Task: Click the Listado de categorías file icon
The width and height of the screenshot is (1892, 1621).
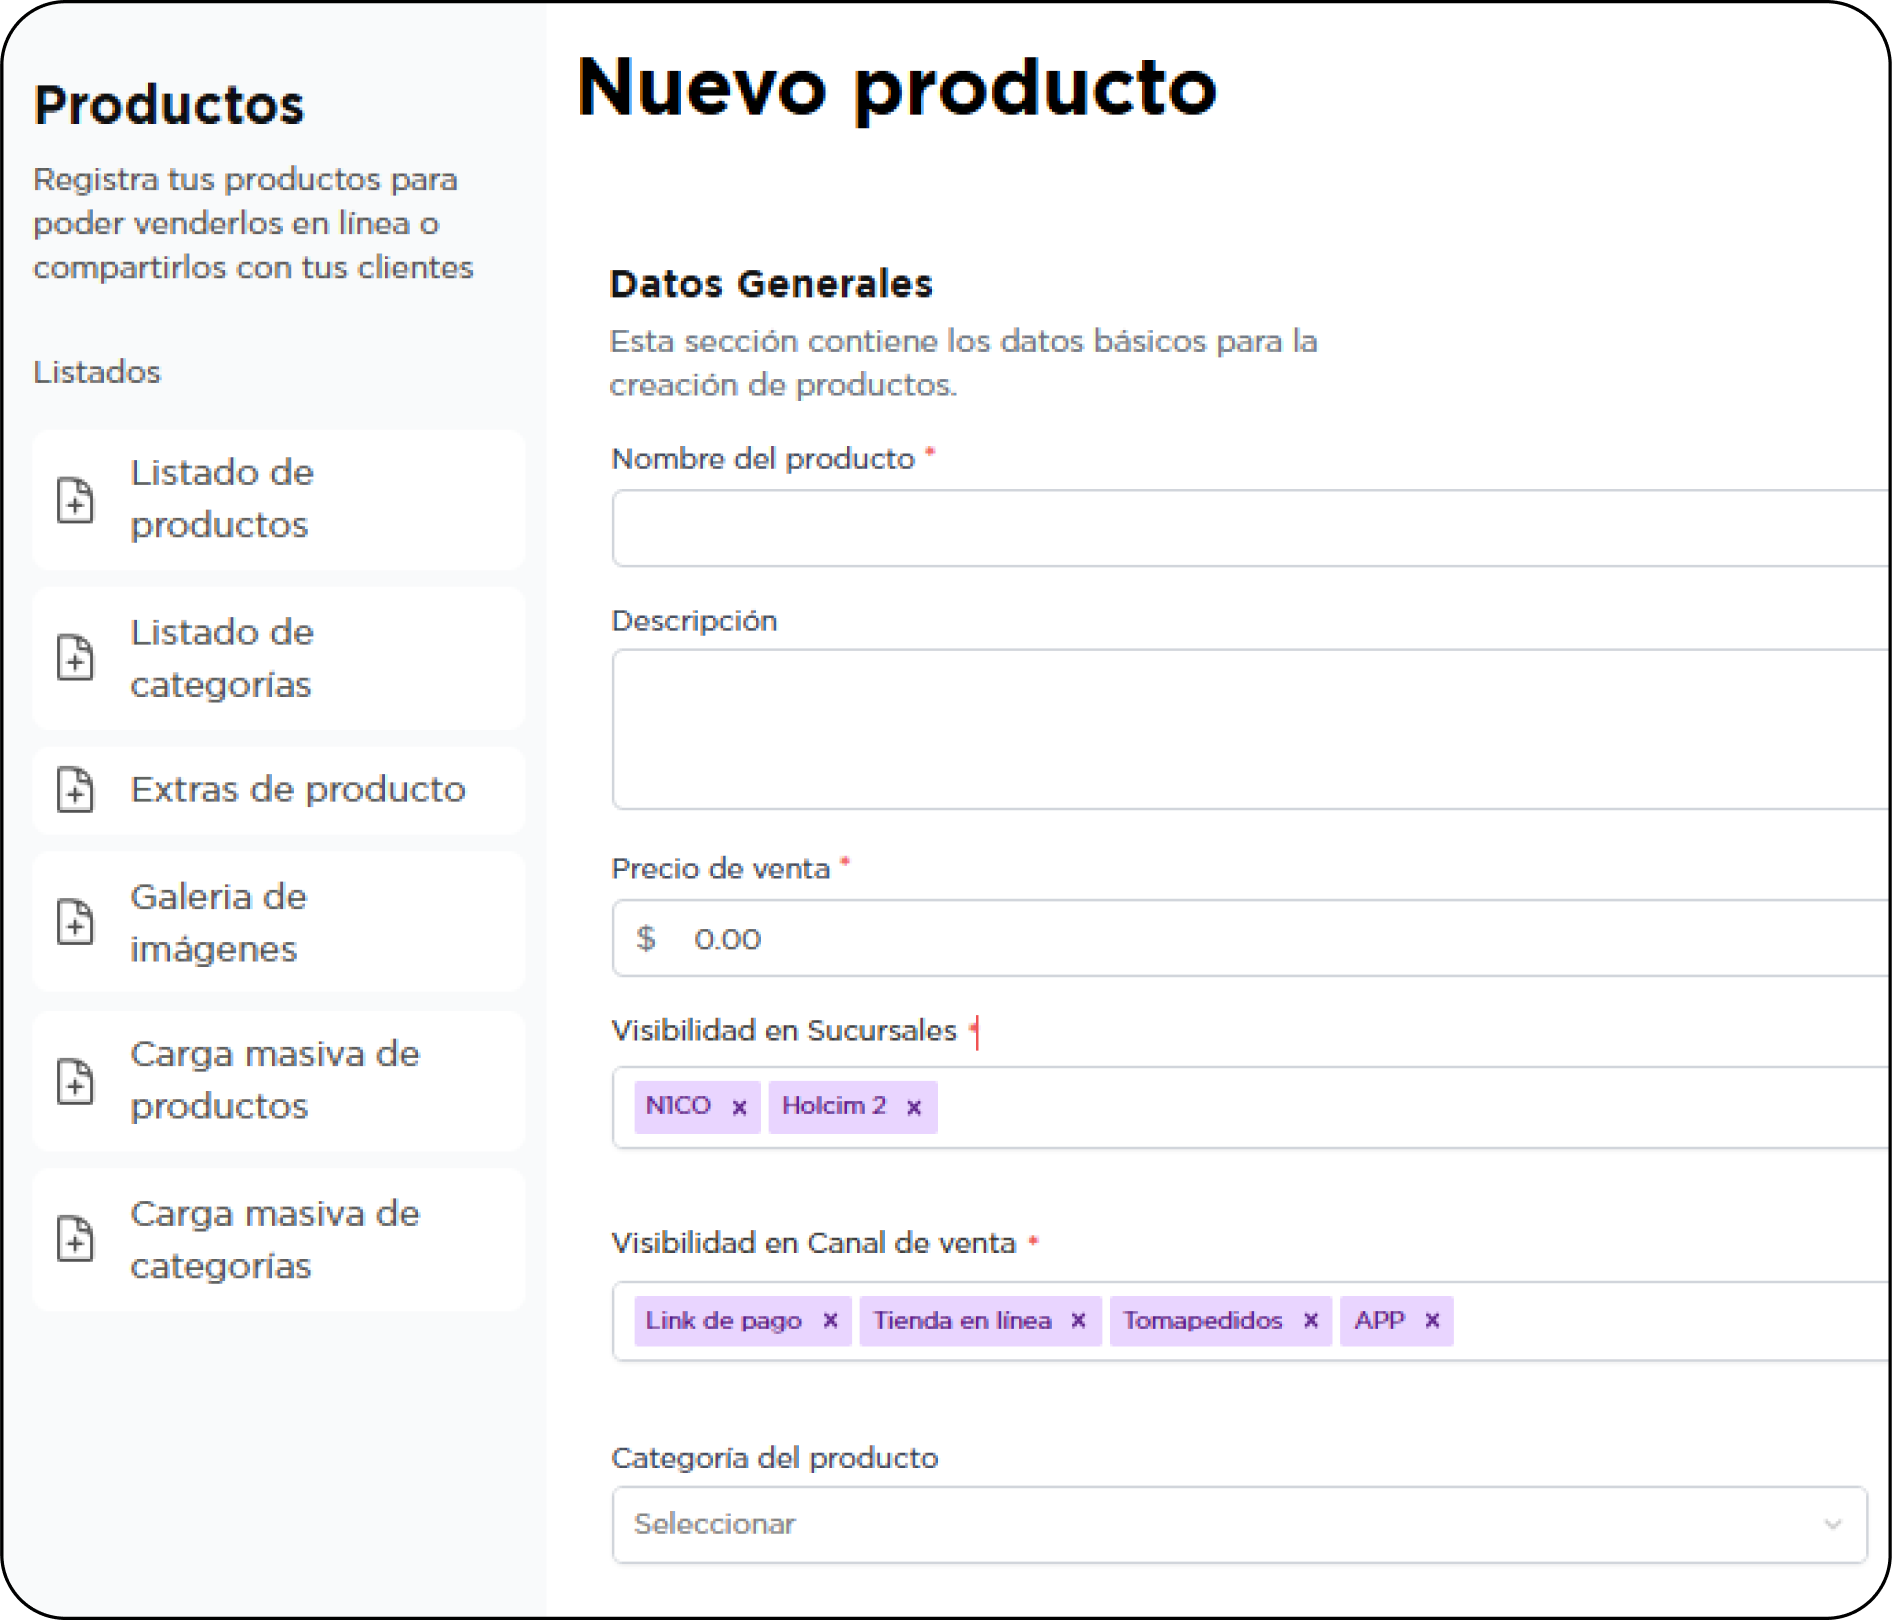Action: 75,657
